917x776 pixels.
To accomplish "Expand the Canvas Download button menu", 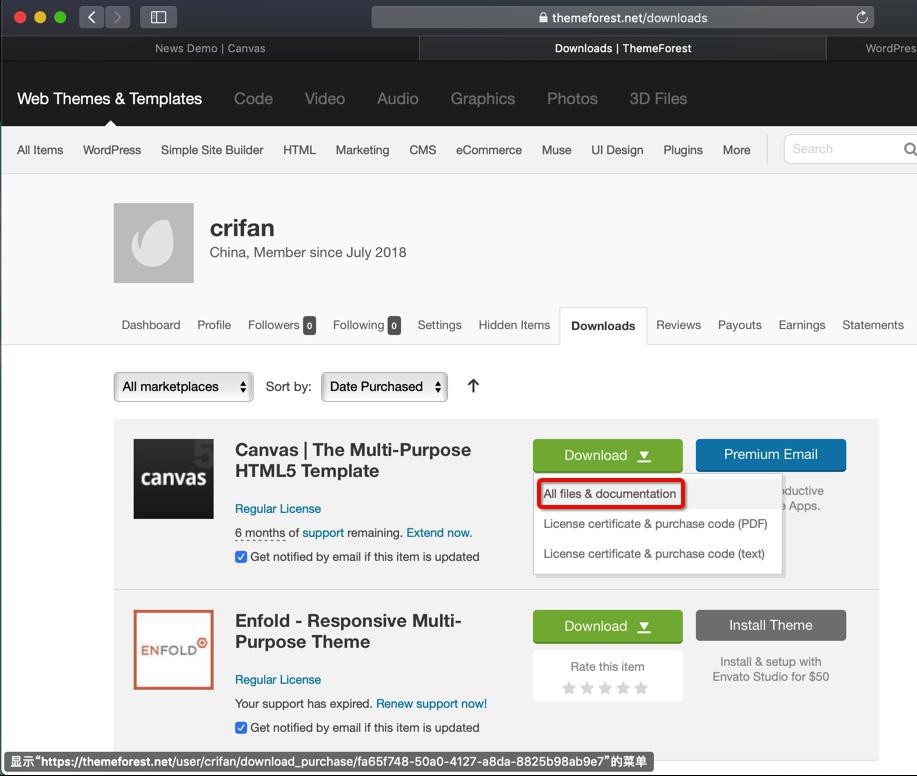I will tap(608, 456).
